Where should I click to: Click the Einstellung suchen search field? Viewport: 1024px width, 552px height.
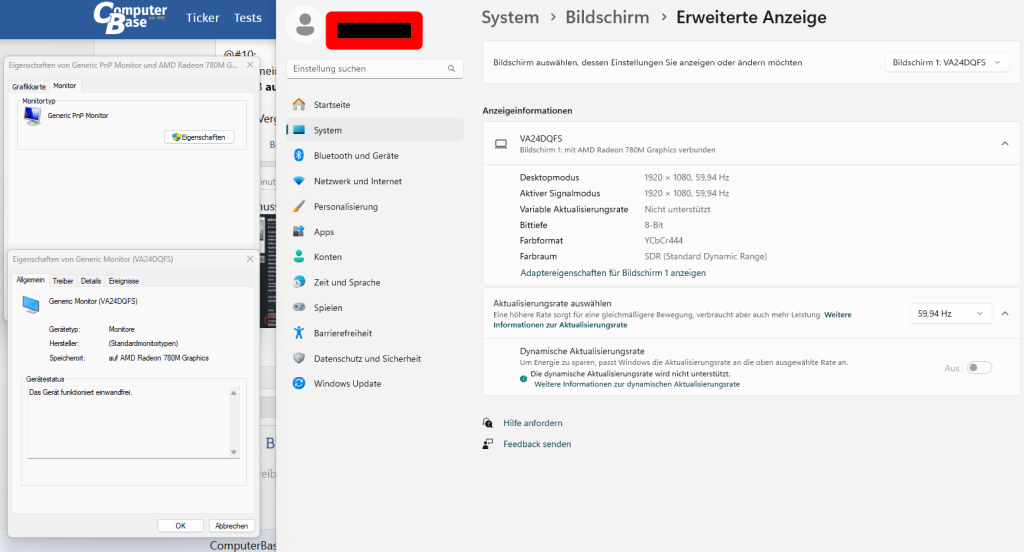click(x=375, y=69)
